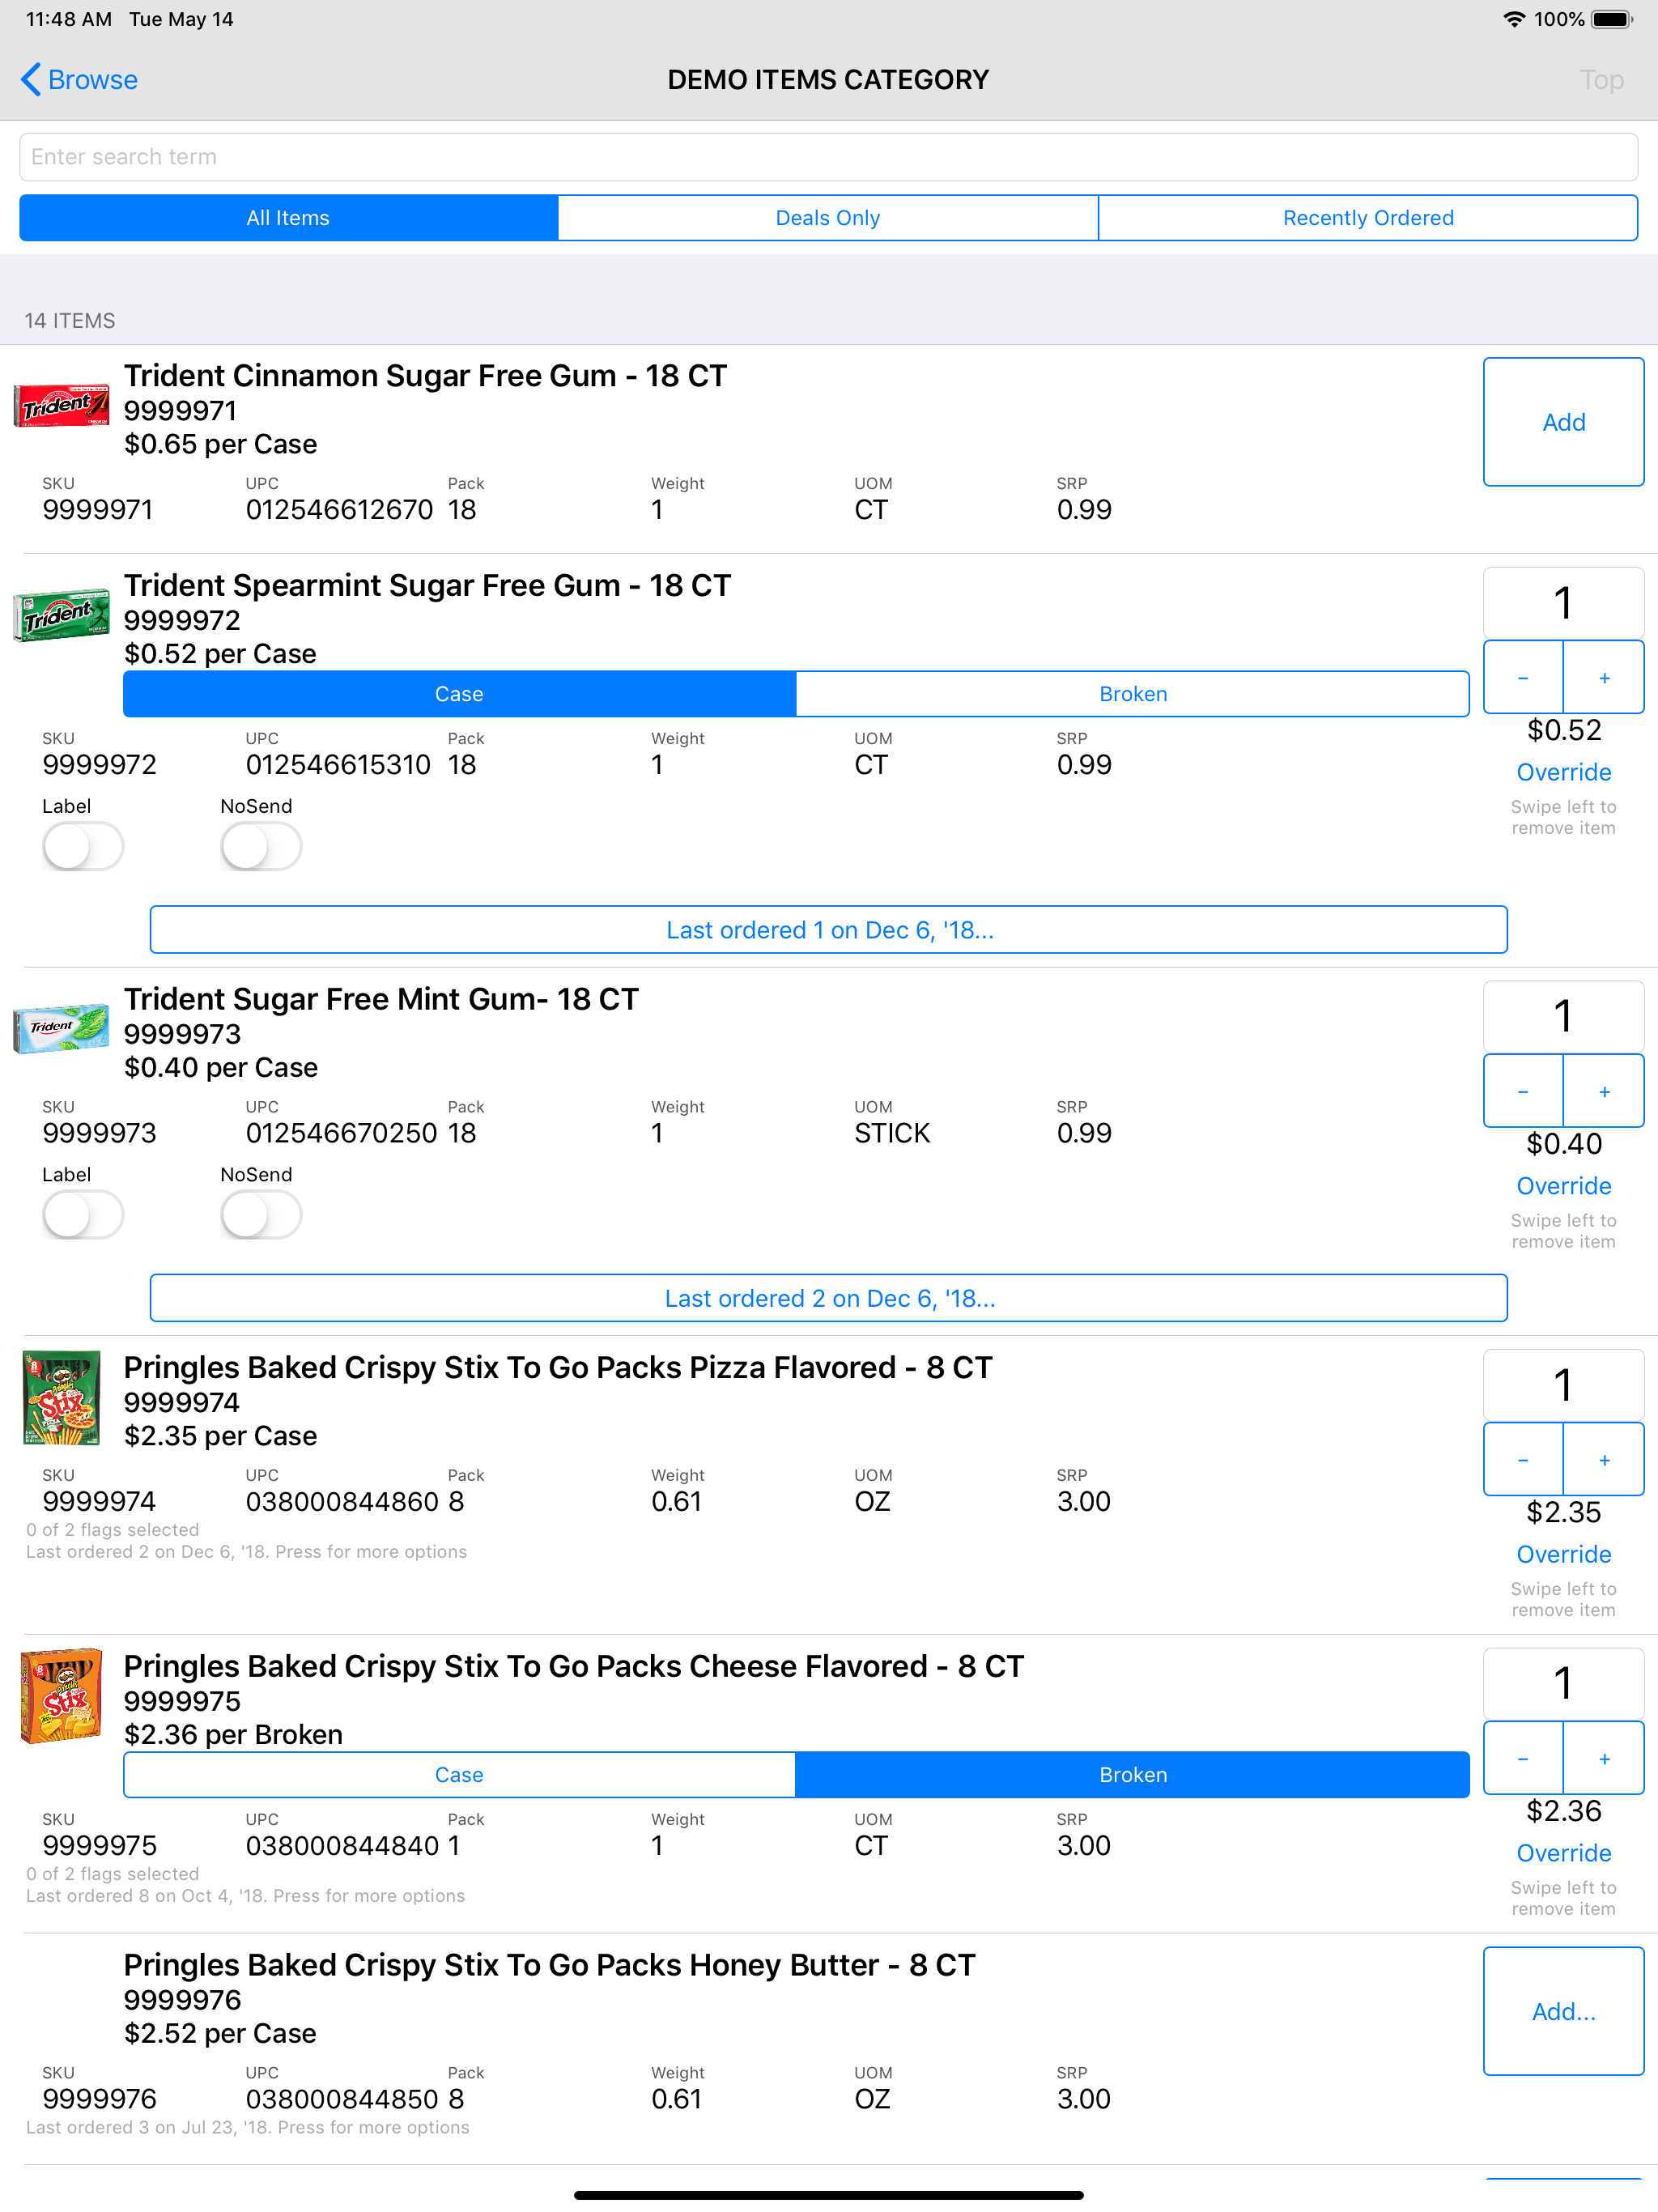The image size is (1658, 2212).
Task: Increase Trident Mint gum quantity
Action: point(1604,1092)
